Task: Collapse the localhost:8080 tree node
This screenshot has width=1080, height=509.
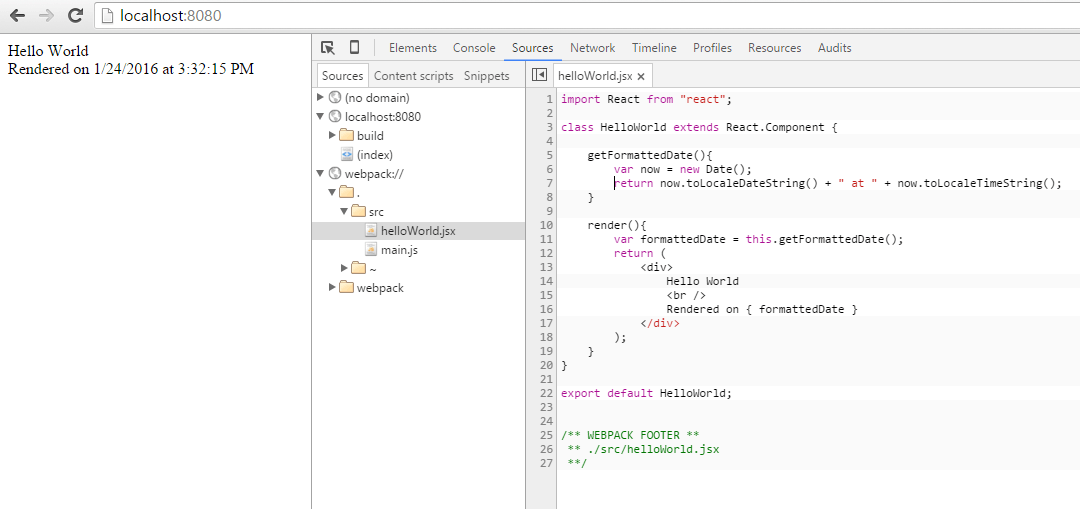Action: click(x=320, y=116)
